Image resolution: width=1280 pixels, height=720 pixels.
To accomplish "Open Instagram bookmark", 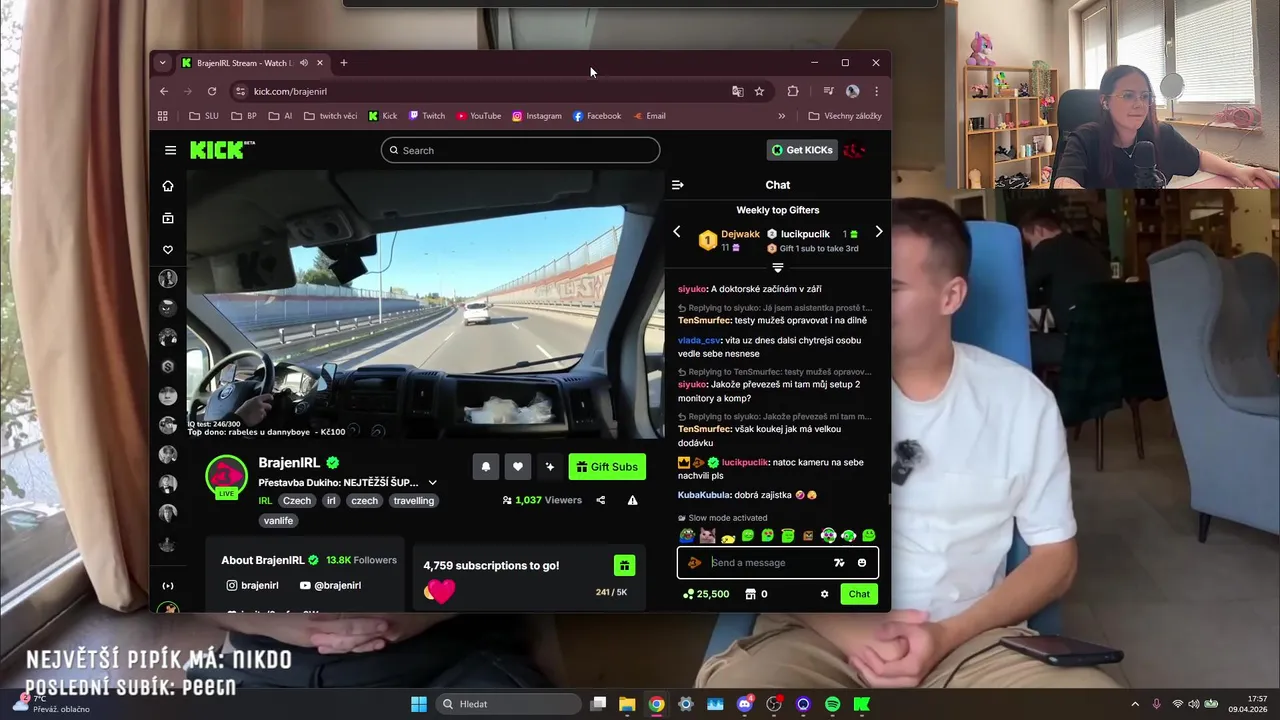I will pos(537,116).
